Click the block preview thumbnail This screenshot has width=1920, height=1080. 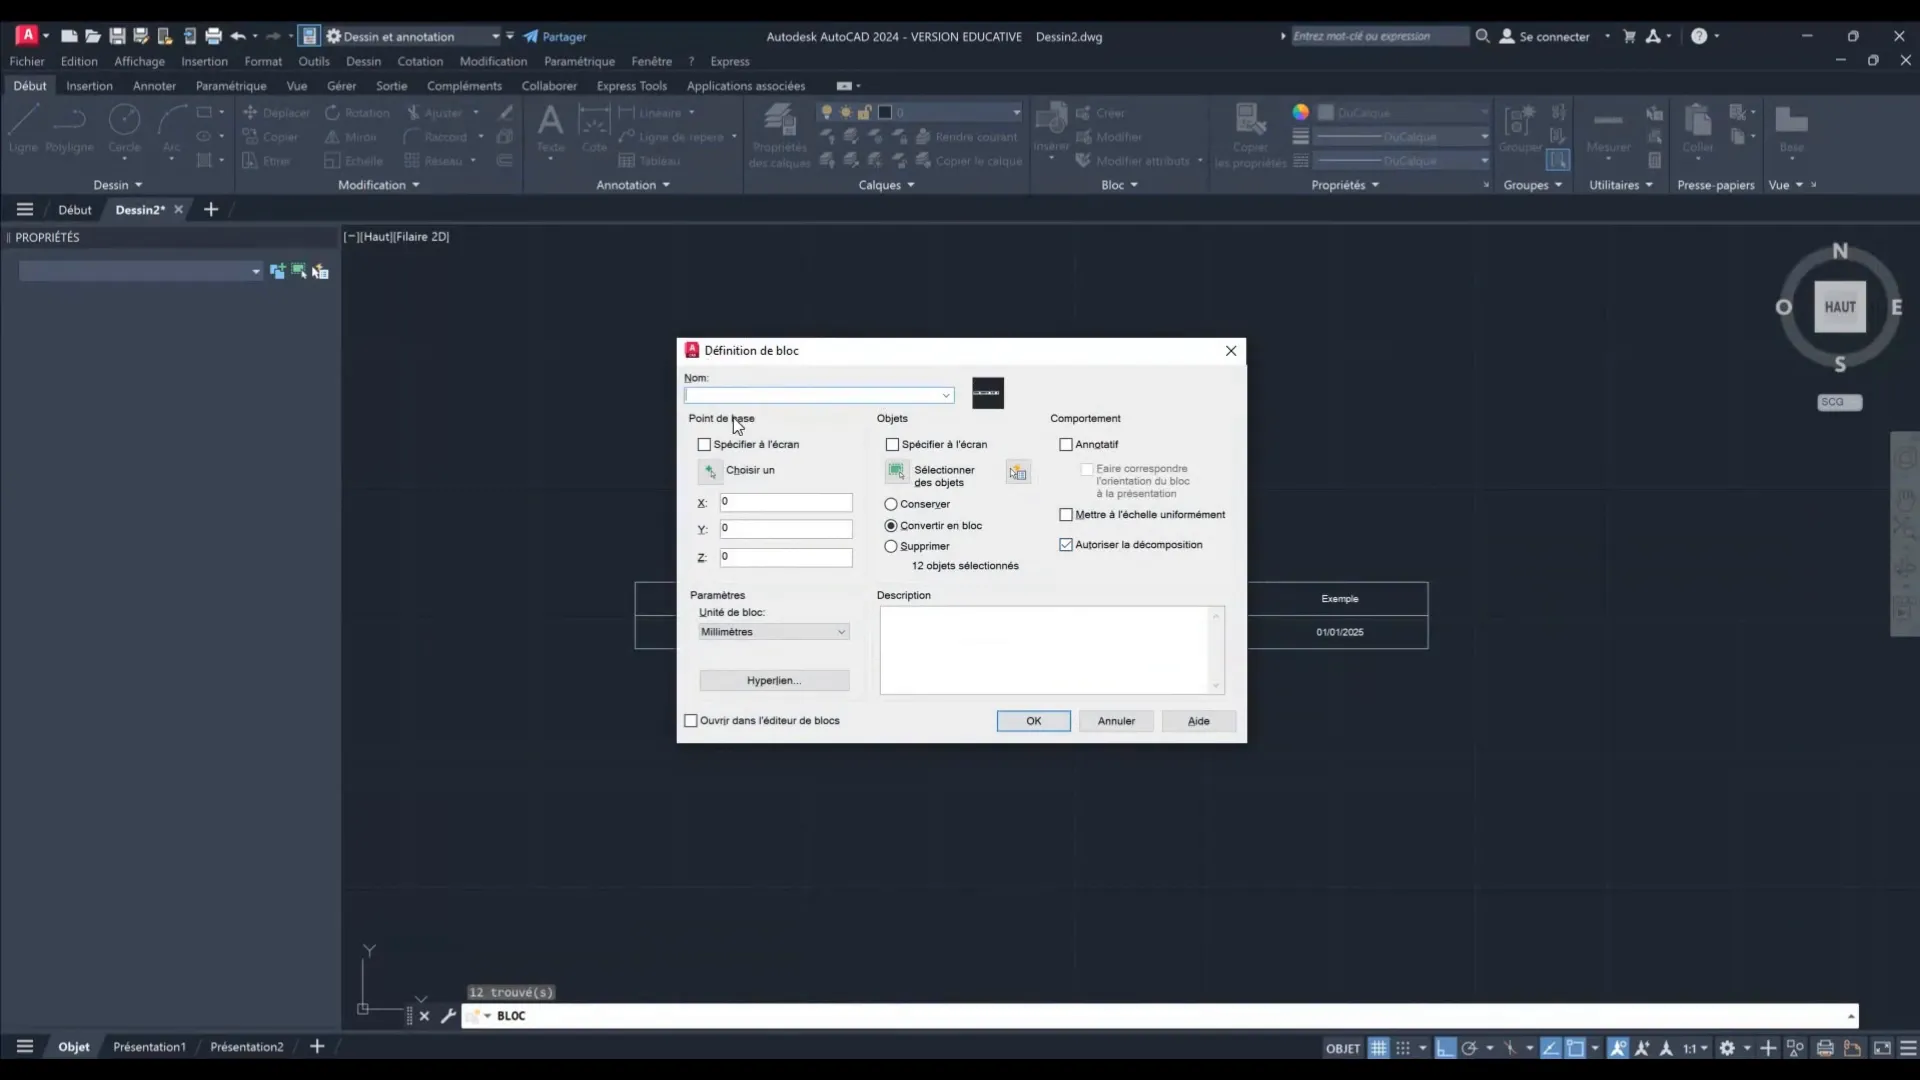tap(987, 393)
